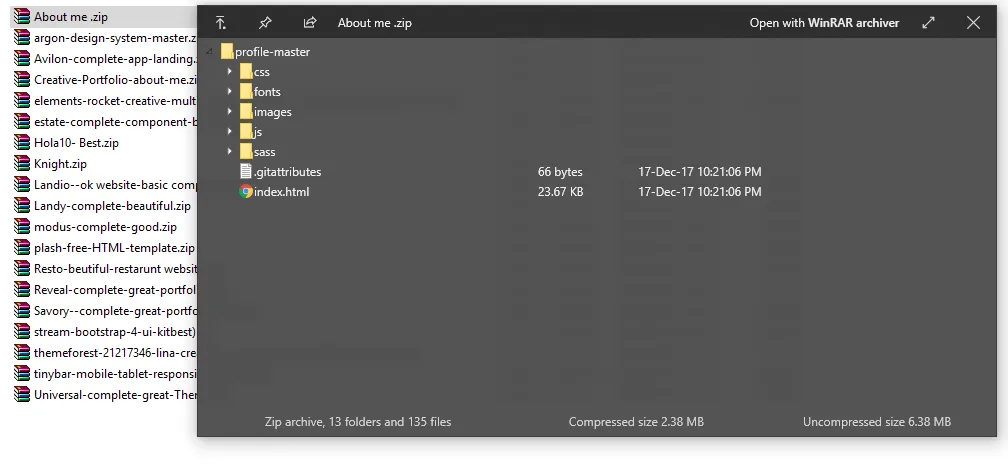The image size is (1008, 469).
Task: Click archive icon of modus-complete-good.zip
Action: click(x=22, y=226)
